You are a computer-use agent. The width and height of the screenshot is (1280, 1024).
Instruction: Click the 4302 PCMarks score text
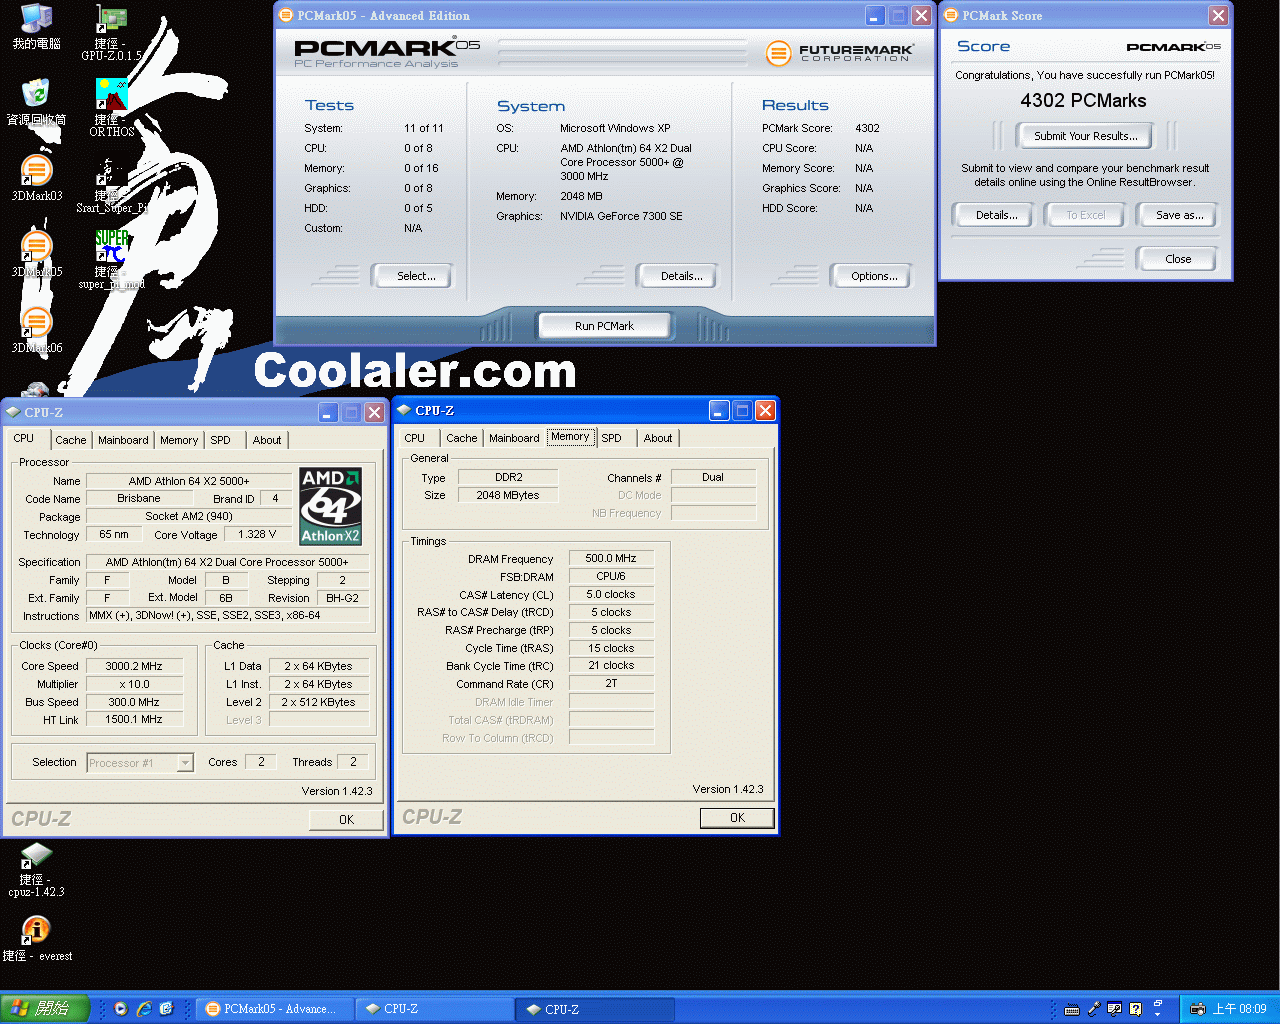[x=1083, y=100]
